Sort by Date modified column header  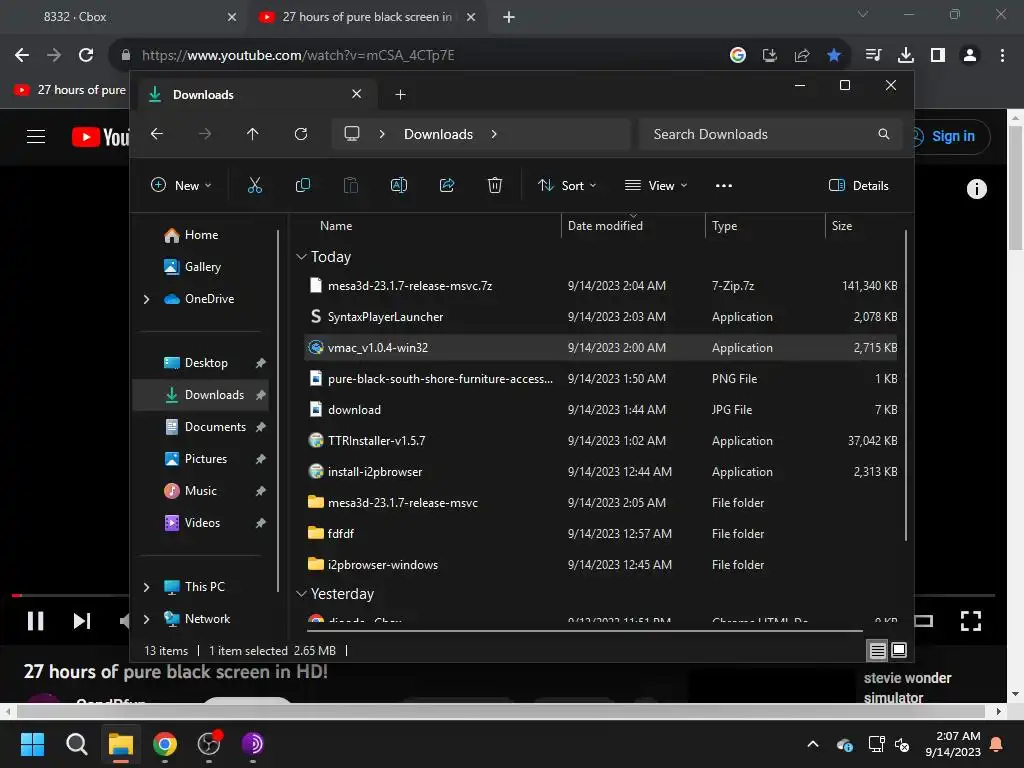click(605, 226)
